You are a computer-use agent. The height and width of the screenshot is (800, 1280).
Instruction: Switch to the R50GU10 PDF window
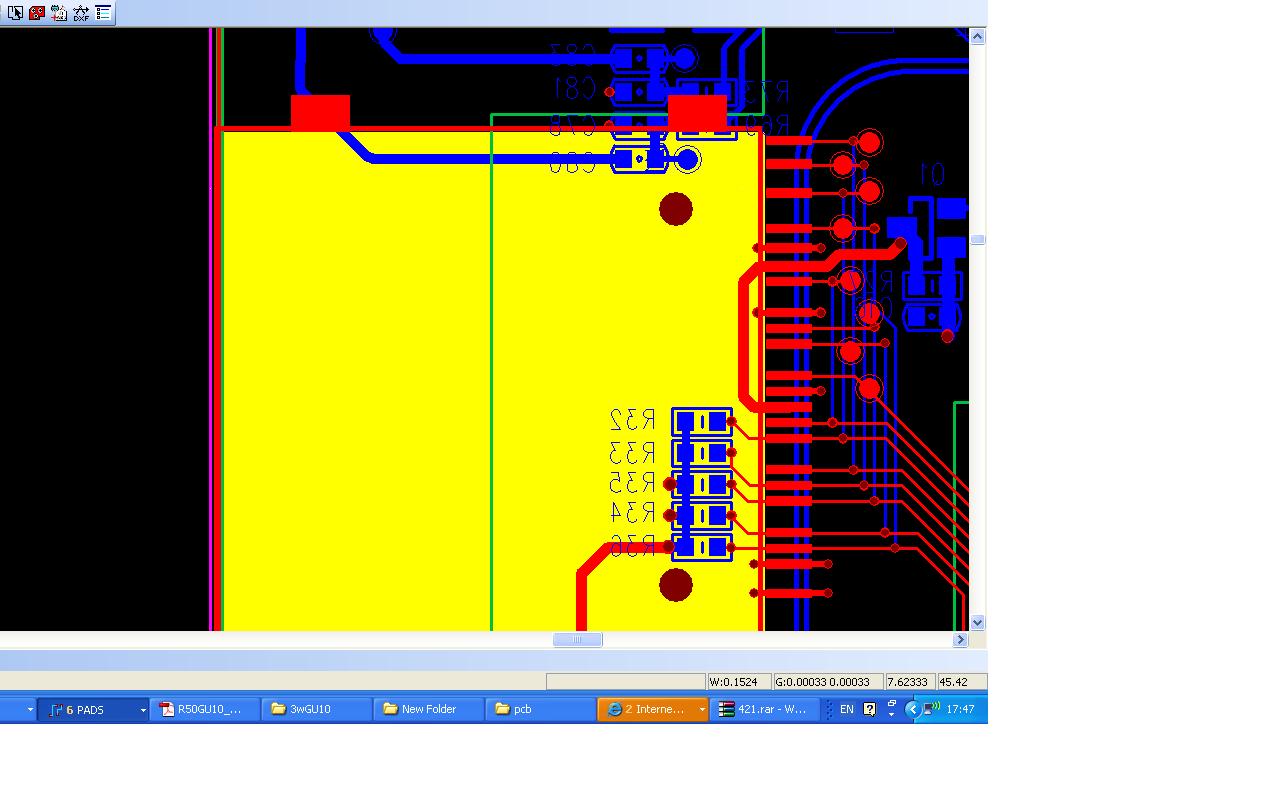click(204, 710)
